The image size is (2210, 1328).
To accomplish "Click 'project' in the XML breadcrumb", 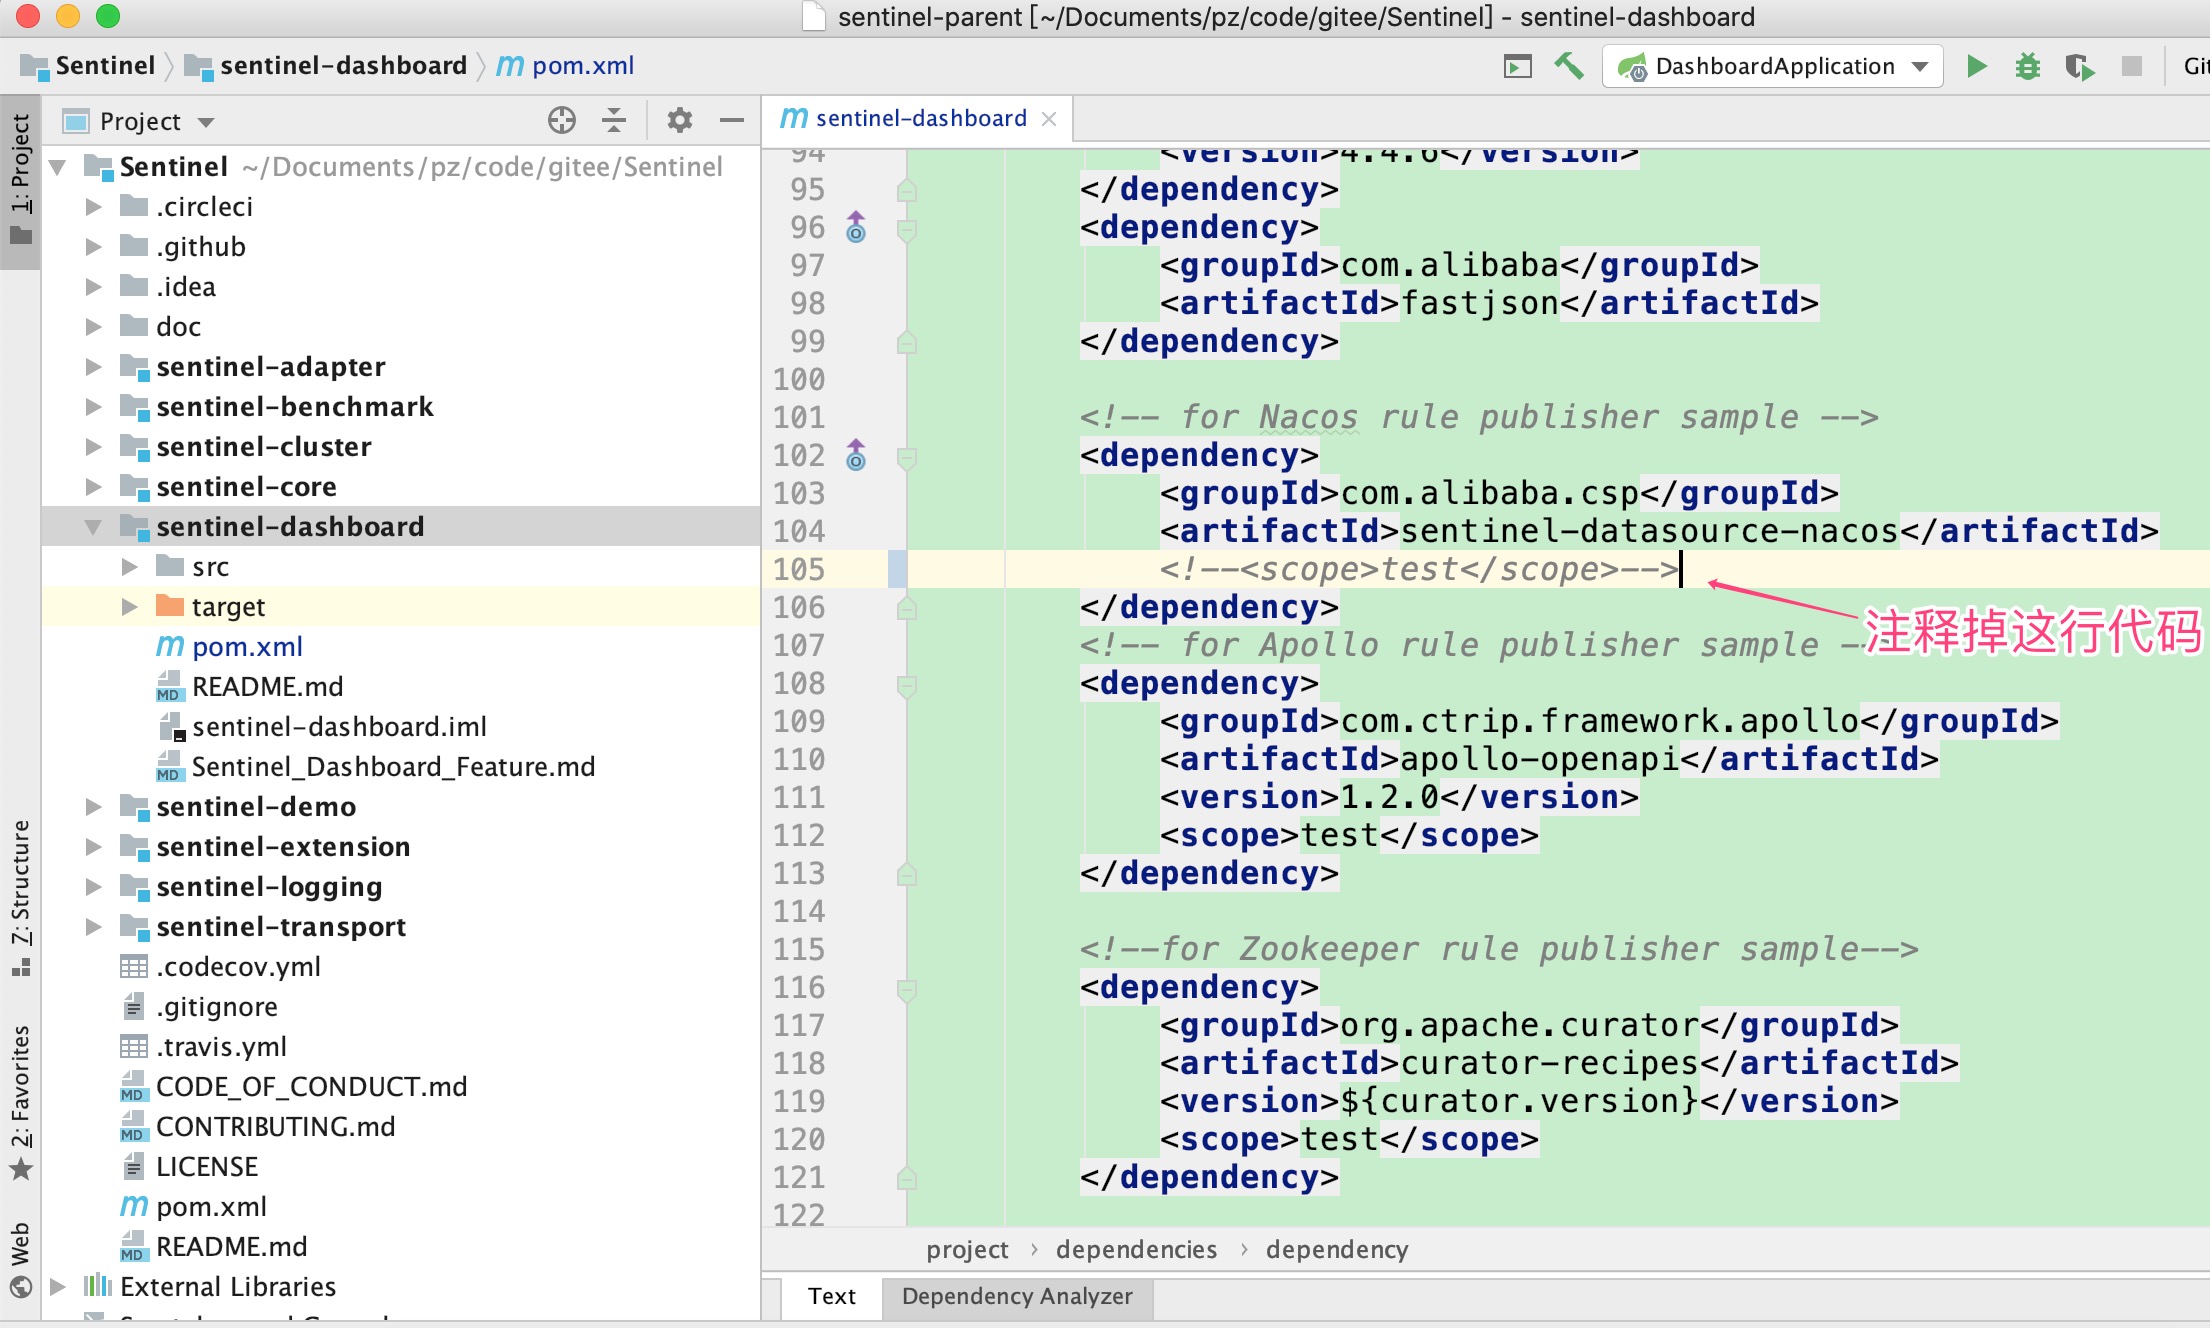I will pos(967,1250).
